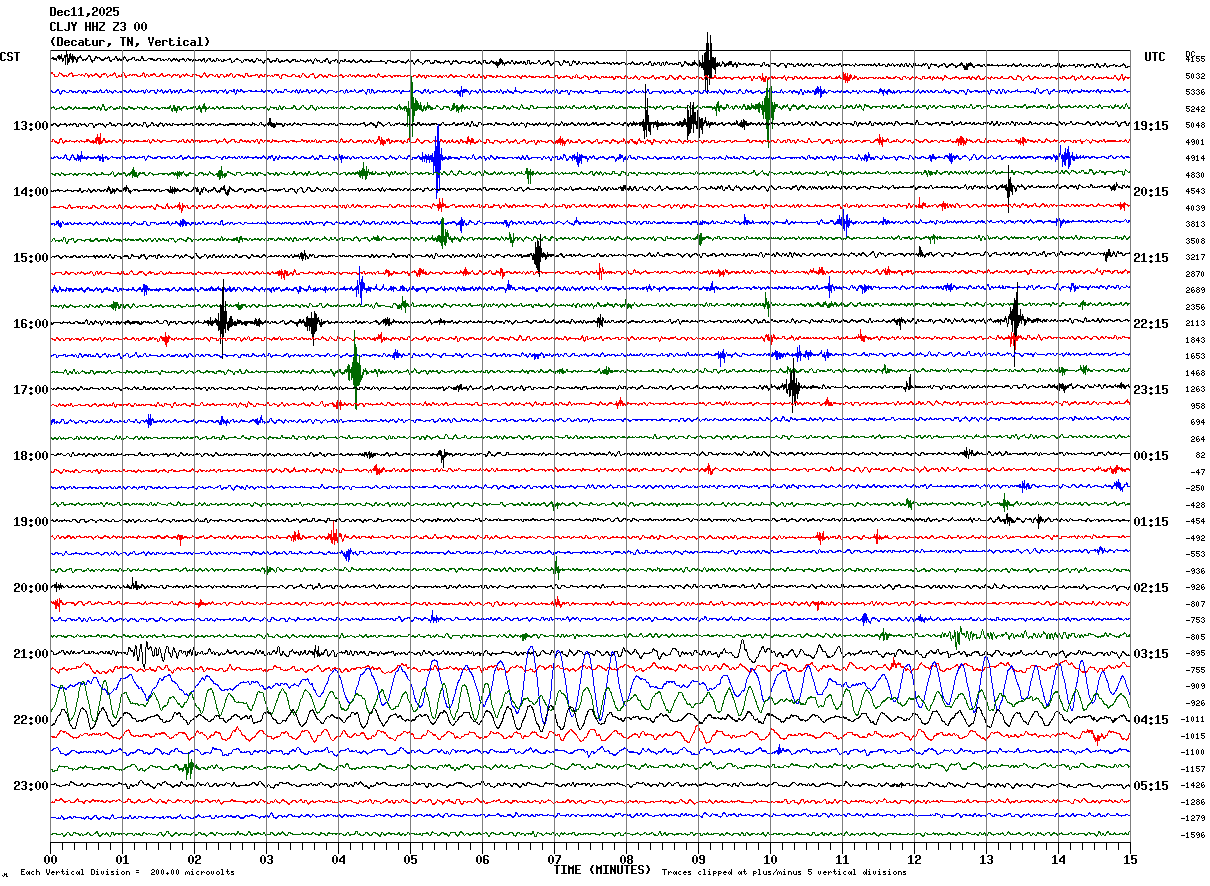This screenshot has width=1210, height=886.
Task: Click the DC offset value -1157
Action: click(1195, 769)
